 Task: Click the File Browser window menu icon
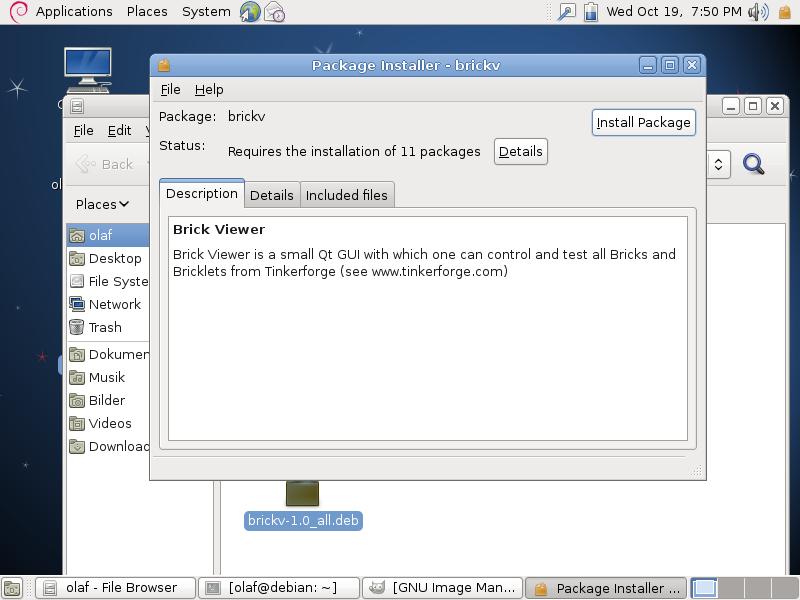pyautogui.click(x=77, y=107)
